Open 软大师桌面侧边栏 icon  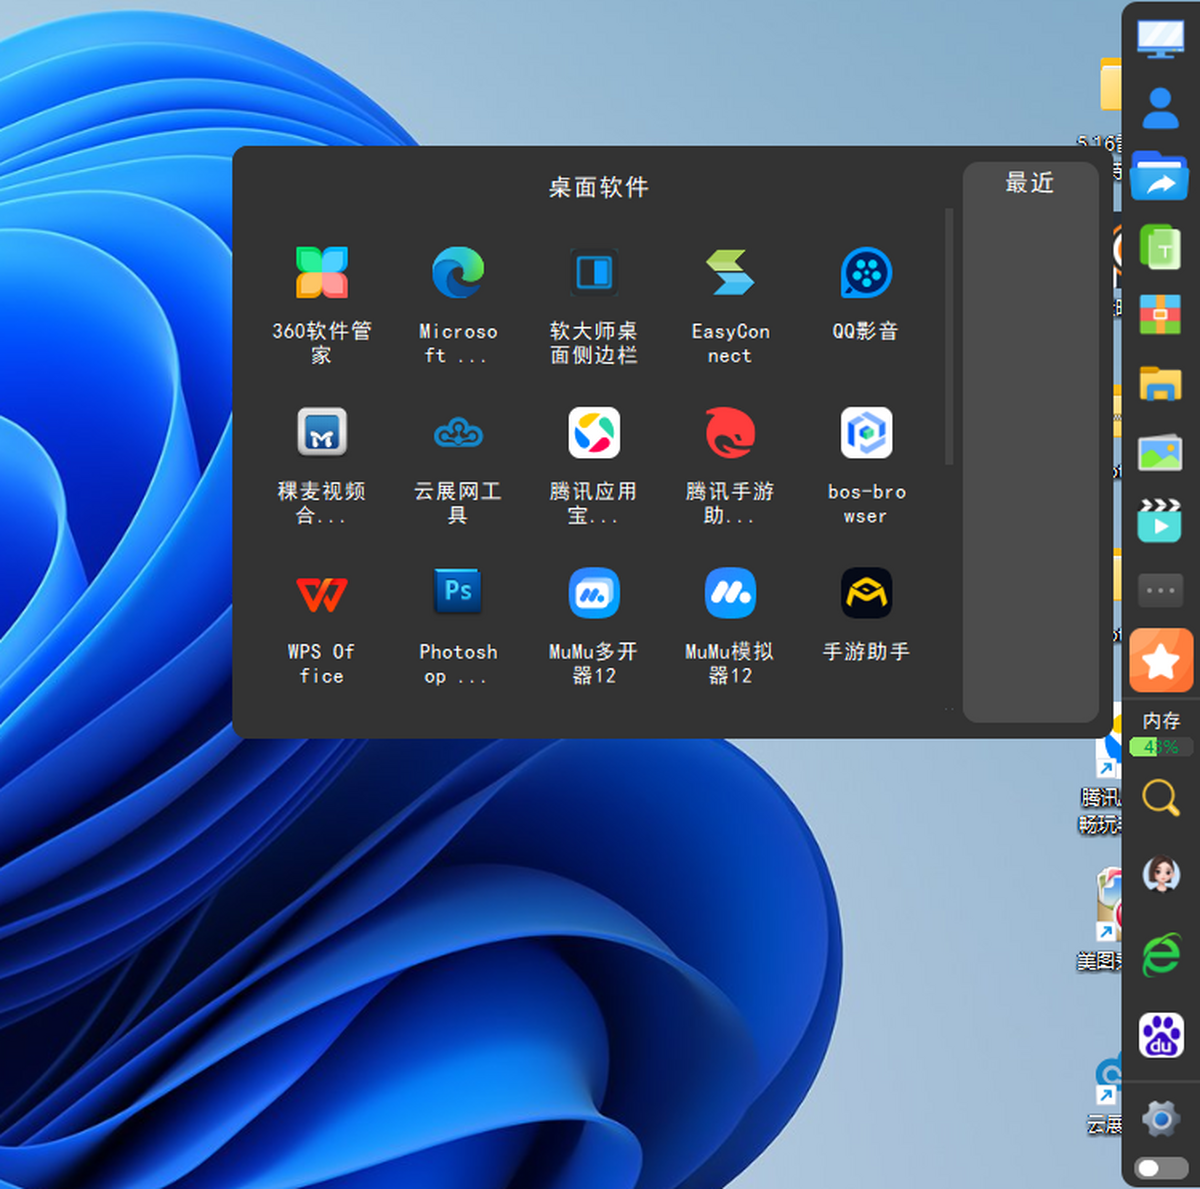point(594,273)
